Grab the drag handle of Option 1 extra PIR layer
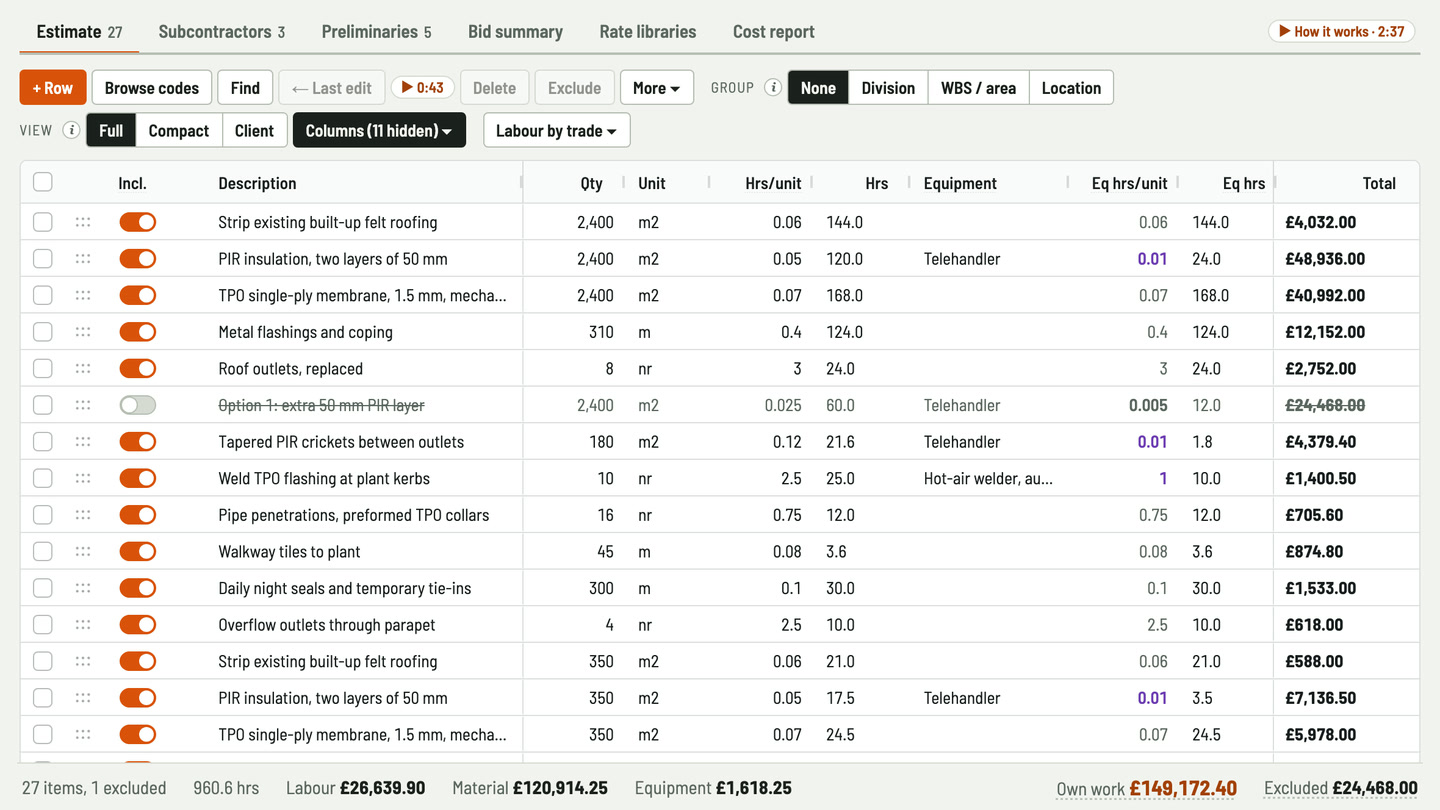The width and height of the screenshot is (1440, 810). coord(83,405)
